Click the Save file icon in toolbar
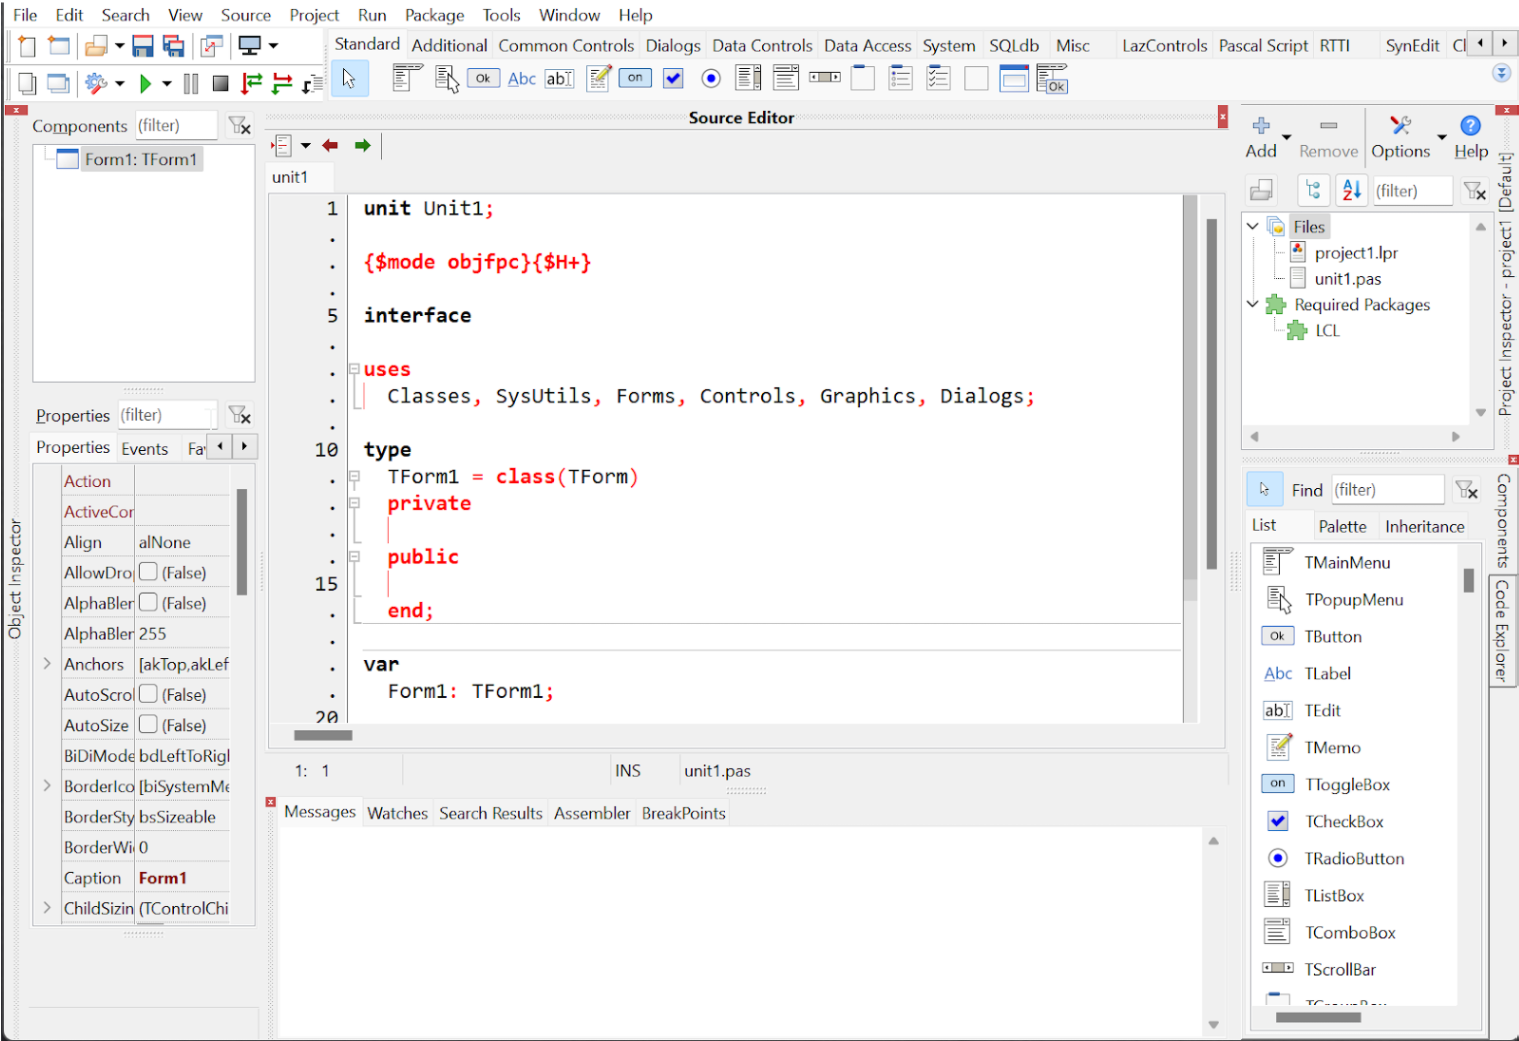1519x1041 pixels. click(143, 46)
